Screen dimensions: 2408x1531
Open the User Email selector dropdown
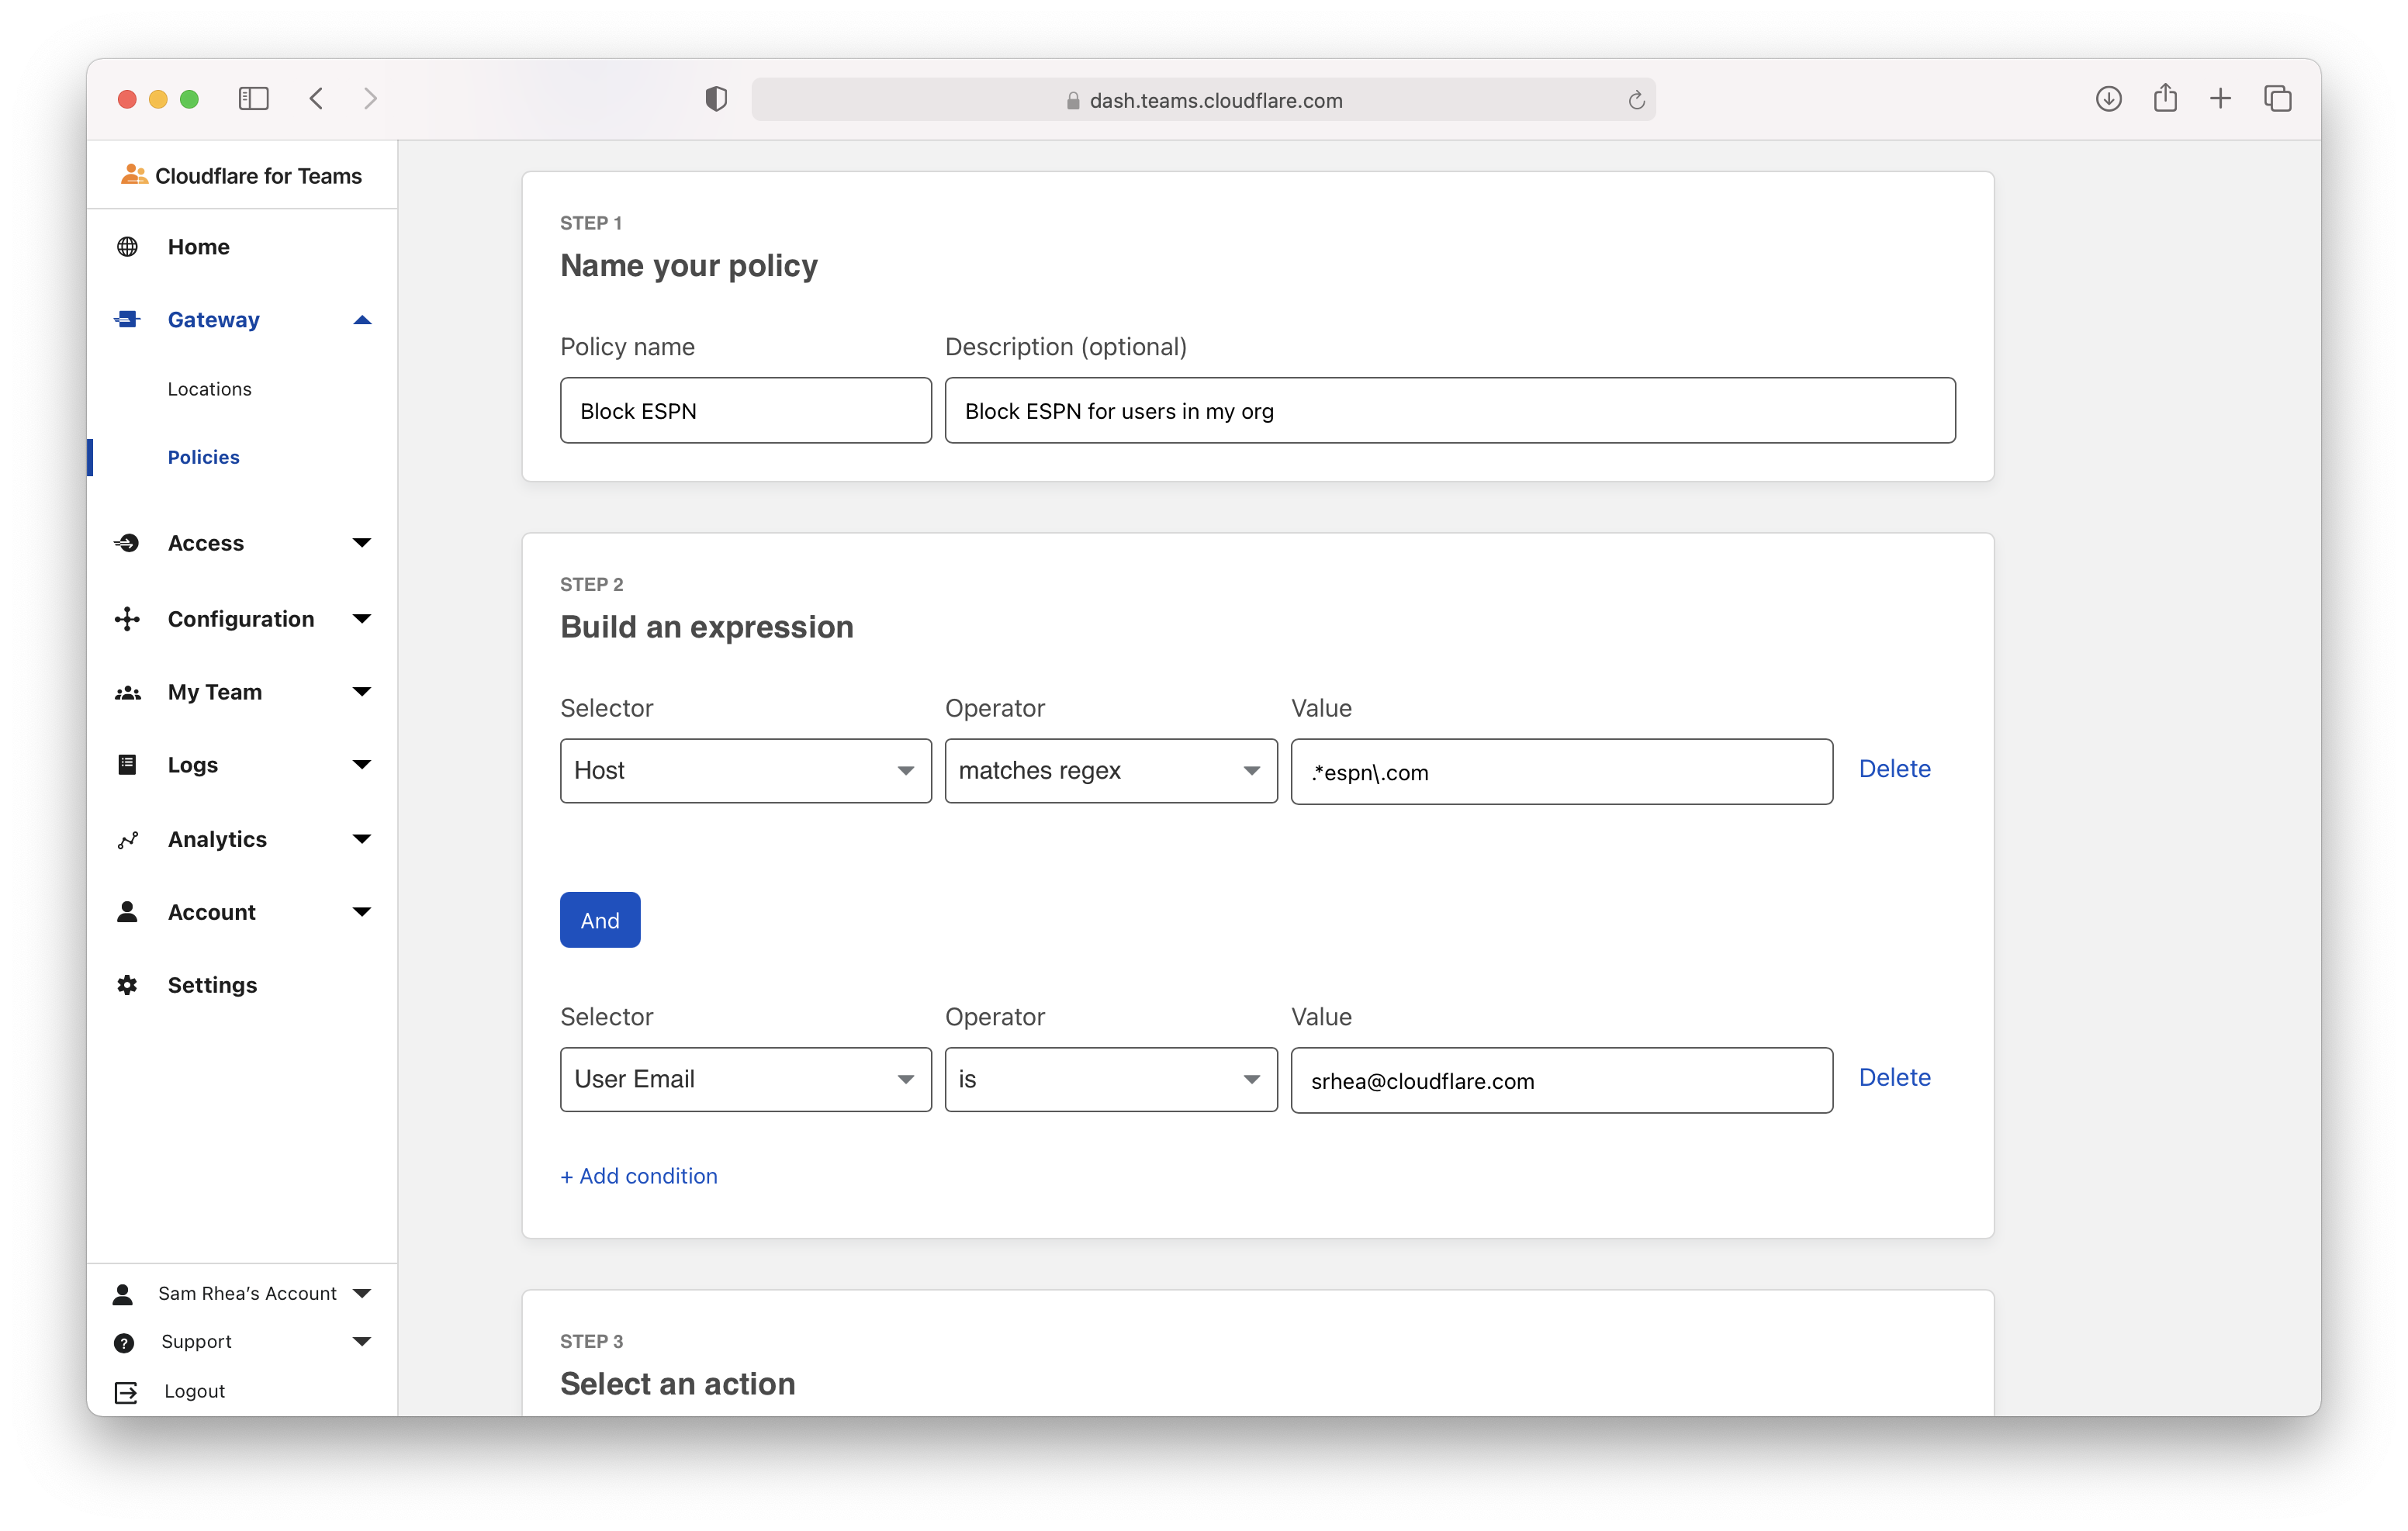click(745, 1080)
